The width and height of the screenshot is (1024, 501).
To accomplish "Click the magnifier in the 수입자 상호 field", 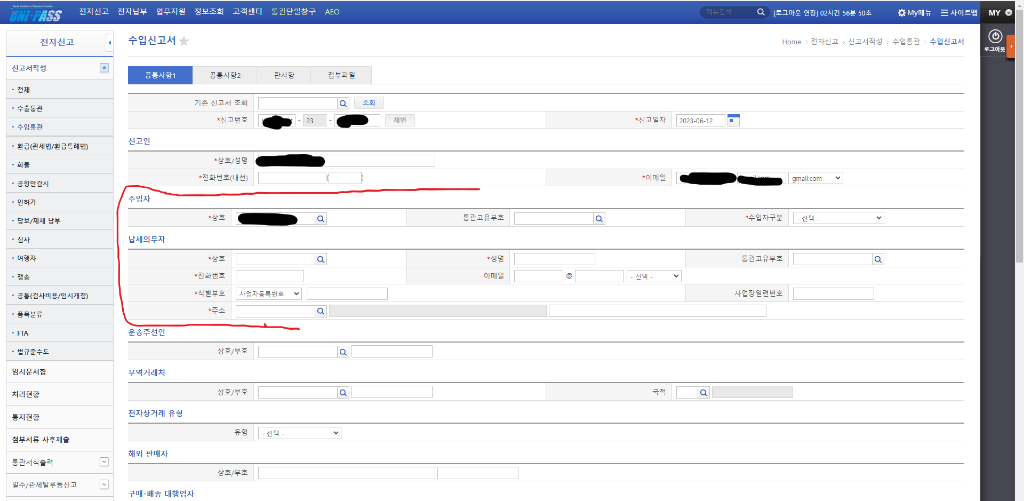I will (x=321, y=219).
